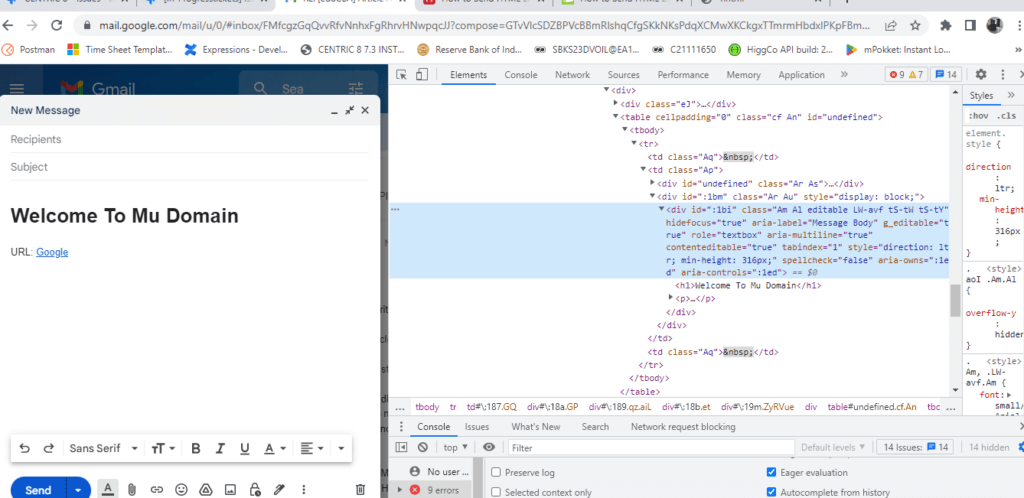The width and height of the screenshot is (1024, 498).
Task: Disable Eager evaluation checkbox
Action: pos(772,473)
